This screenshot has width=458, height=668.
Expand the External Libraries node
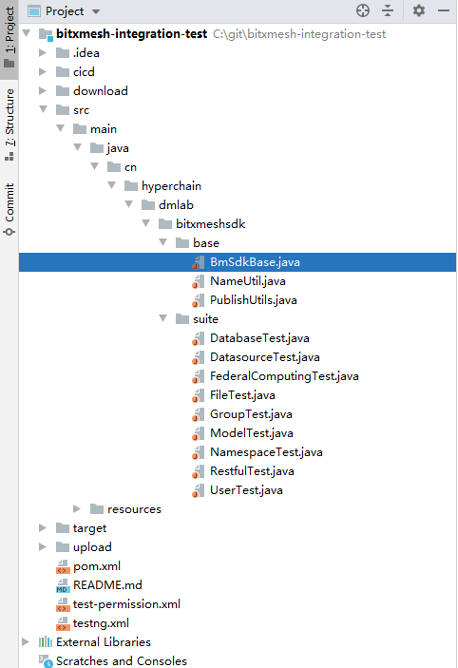click(x=26, y=642)
